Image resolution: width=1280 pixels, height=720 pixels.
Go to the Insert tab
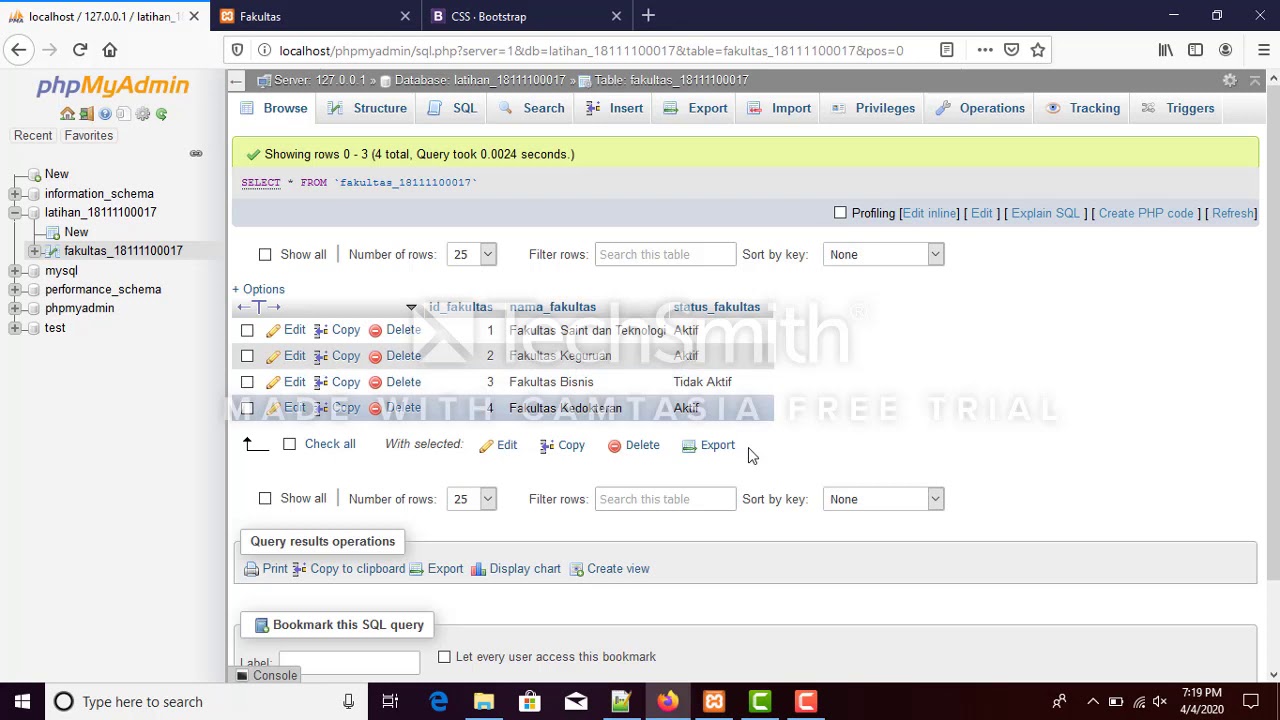[x=615, y=108]
